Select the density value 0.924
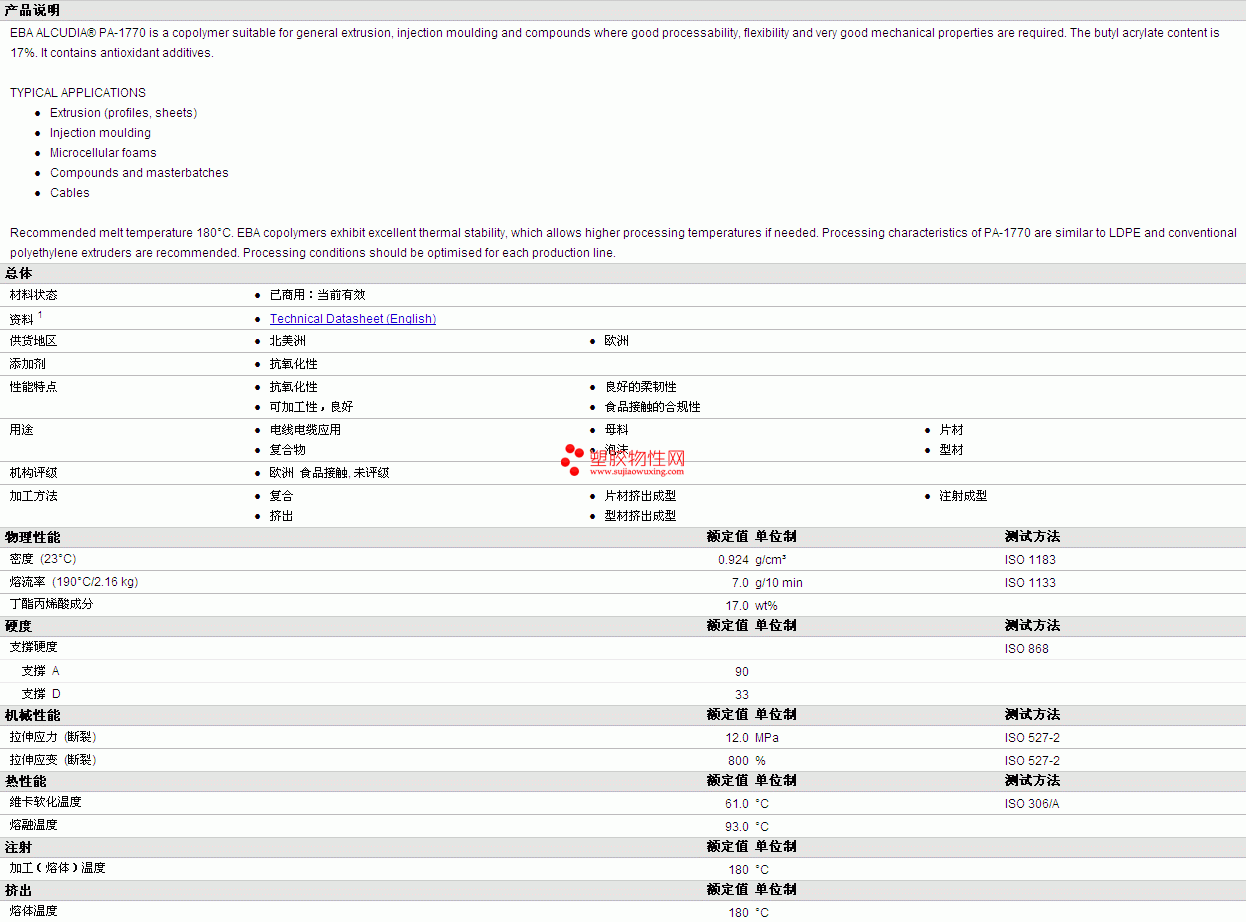The height and width of the screenshot is (922, 1246). pyautogui.click(x=733, y=560)
